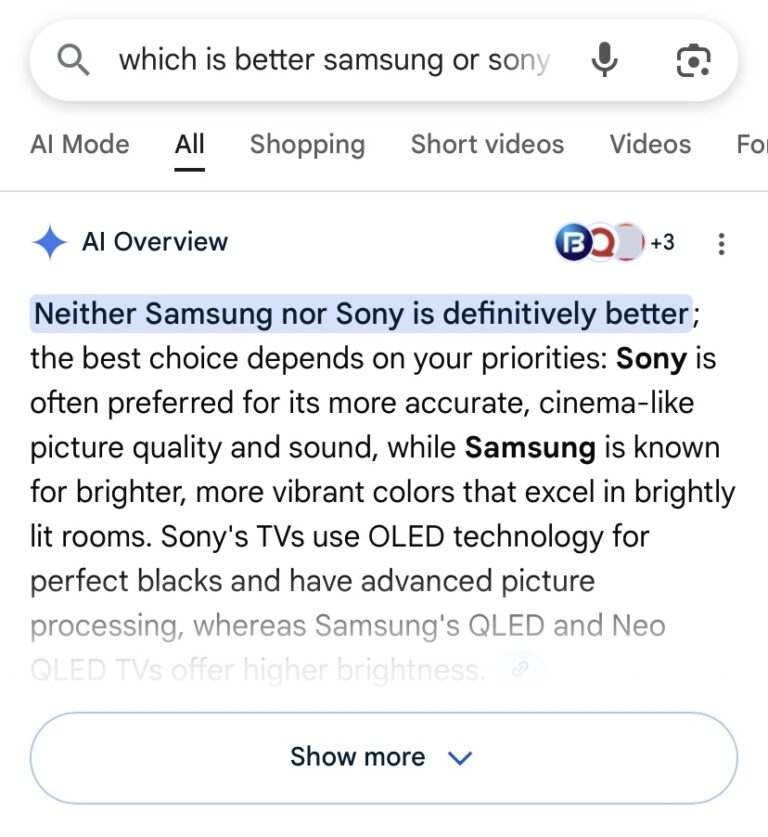Open the blue B source favicon
This screenshot has width=768, height=837.
click(x=573, y=242)
